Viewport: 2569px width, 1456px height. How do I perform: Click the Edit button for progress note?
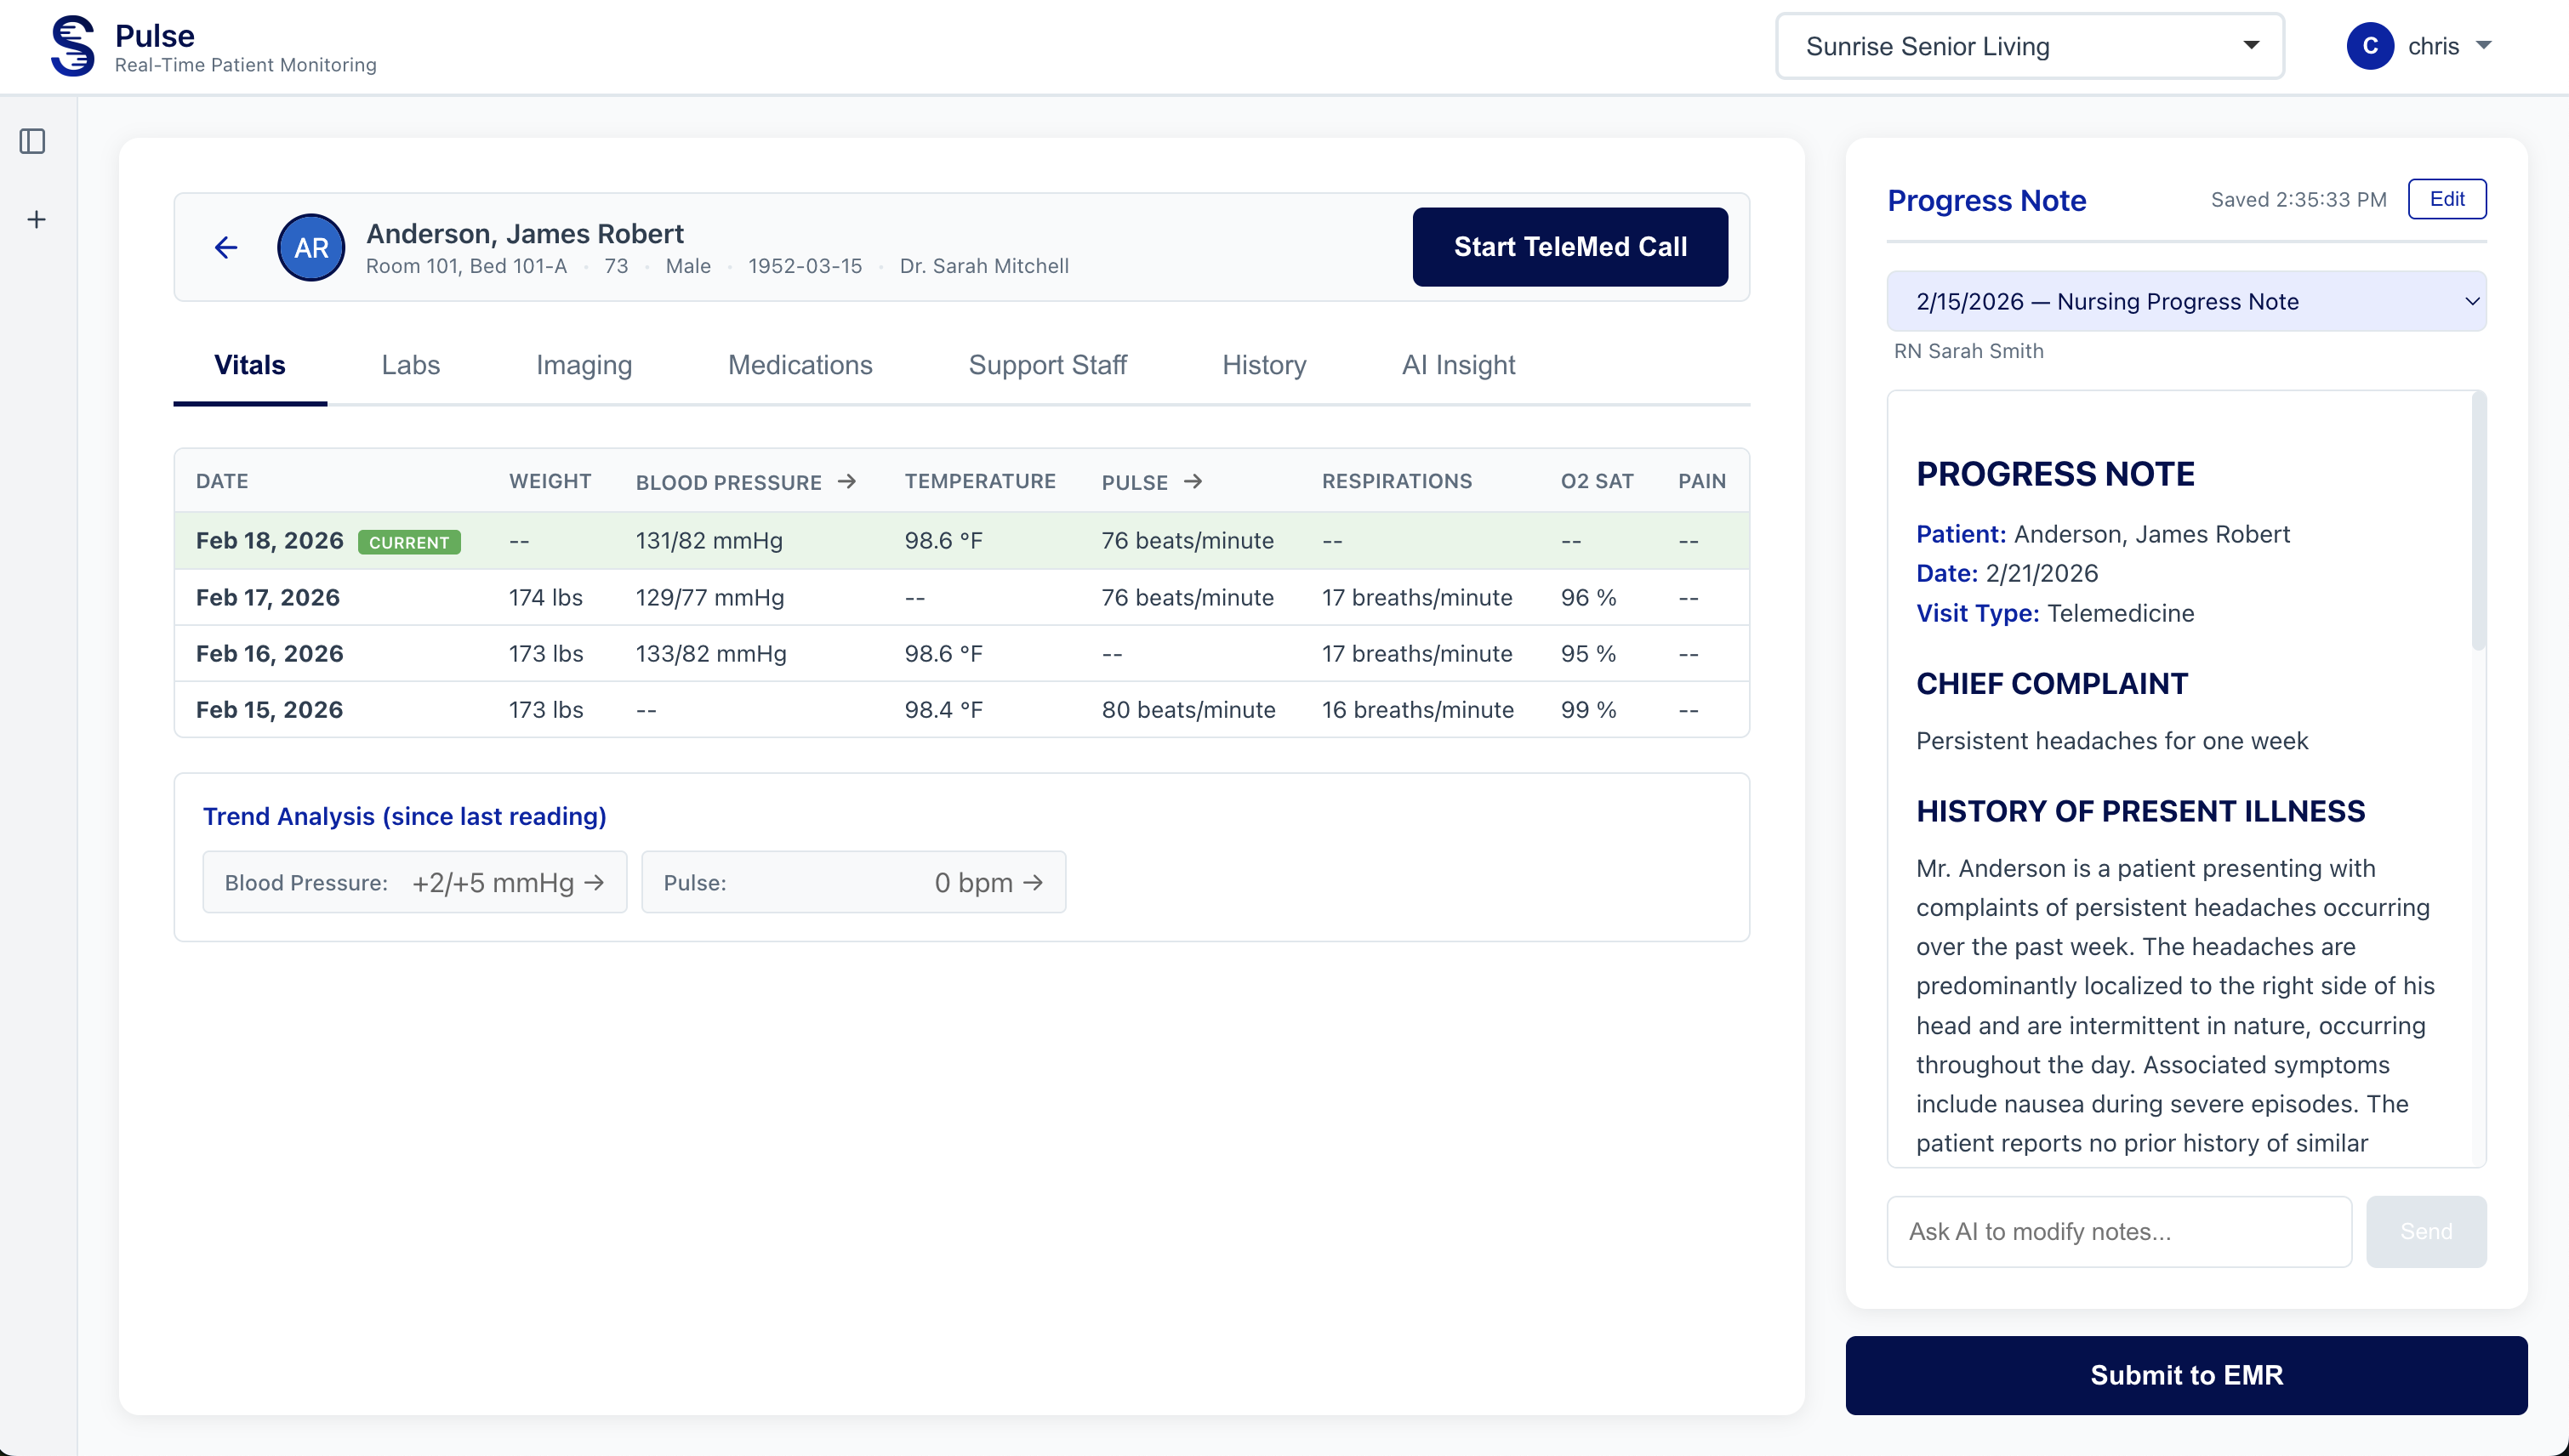click(x=2446, y=199)
